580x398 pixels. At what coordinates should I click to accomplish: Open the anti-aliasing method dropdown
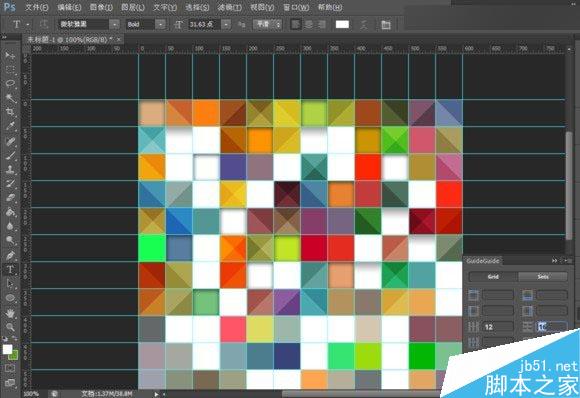(x=267, y=24)
